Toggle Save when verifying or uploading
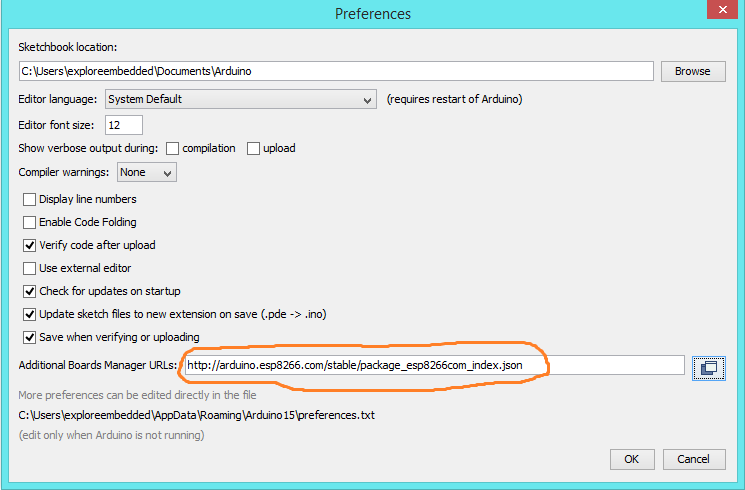Image resolution: width=745 pixels, height=490 pixels. coord(30,337)
